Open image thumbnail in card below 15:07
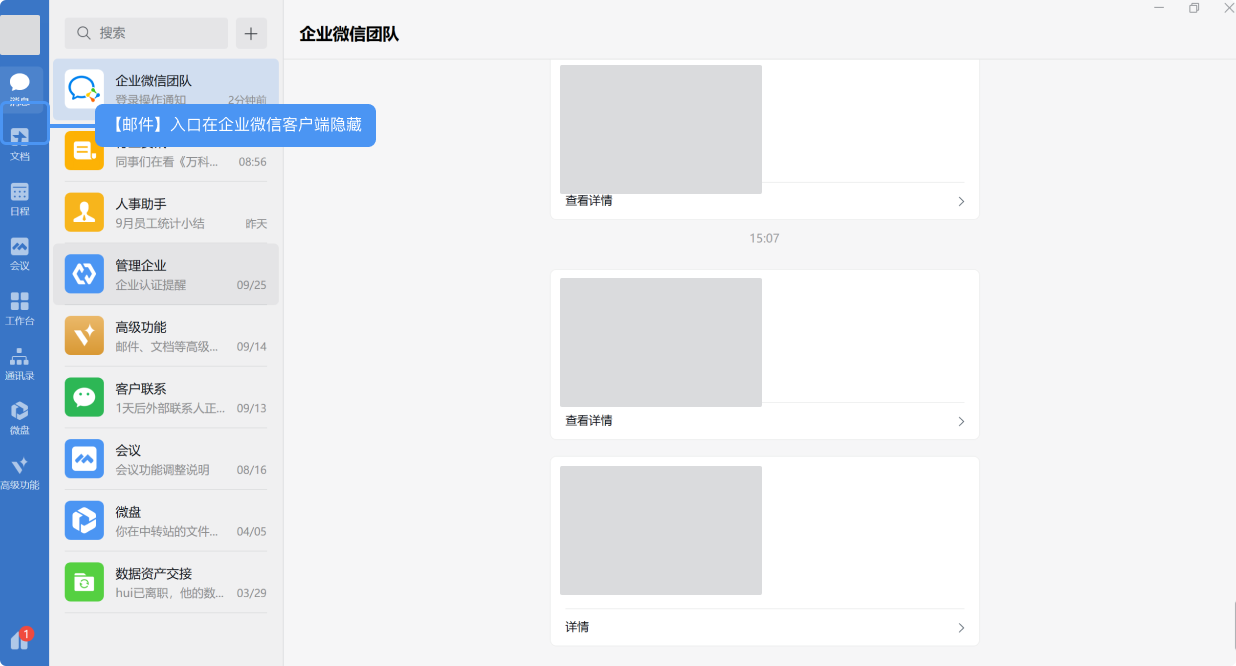1236x666 pixels. tap(661, 342)
